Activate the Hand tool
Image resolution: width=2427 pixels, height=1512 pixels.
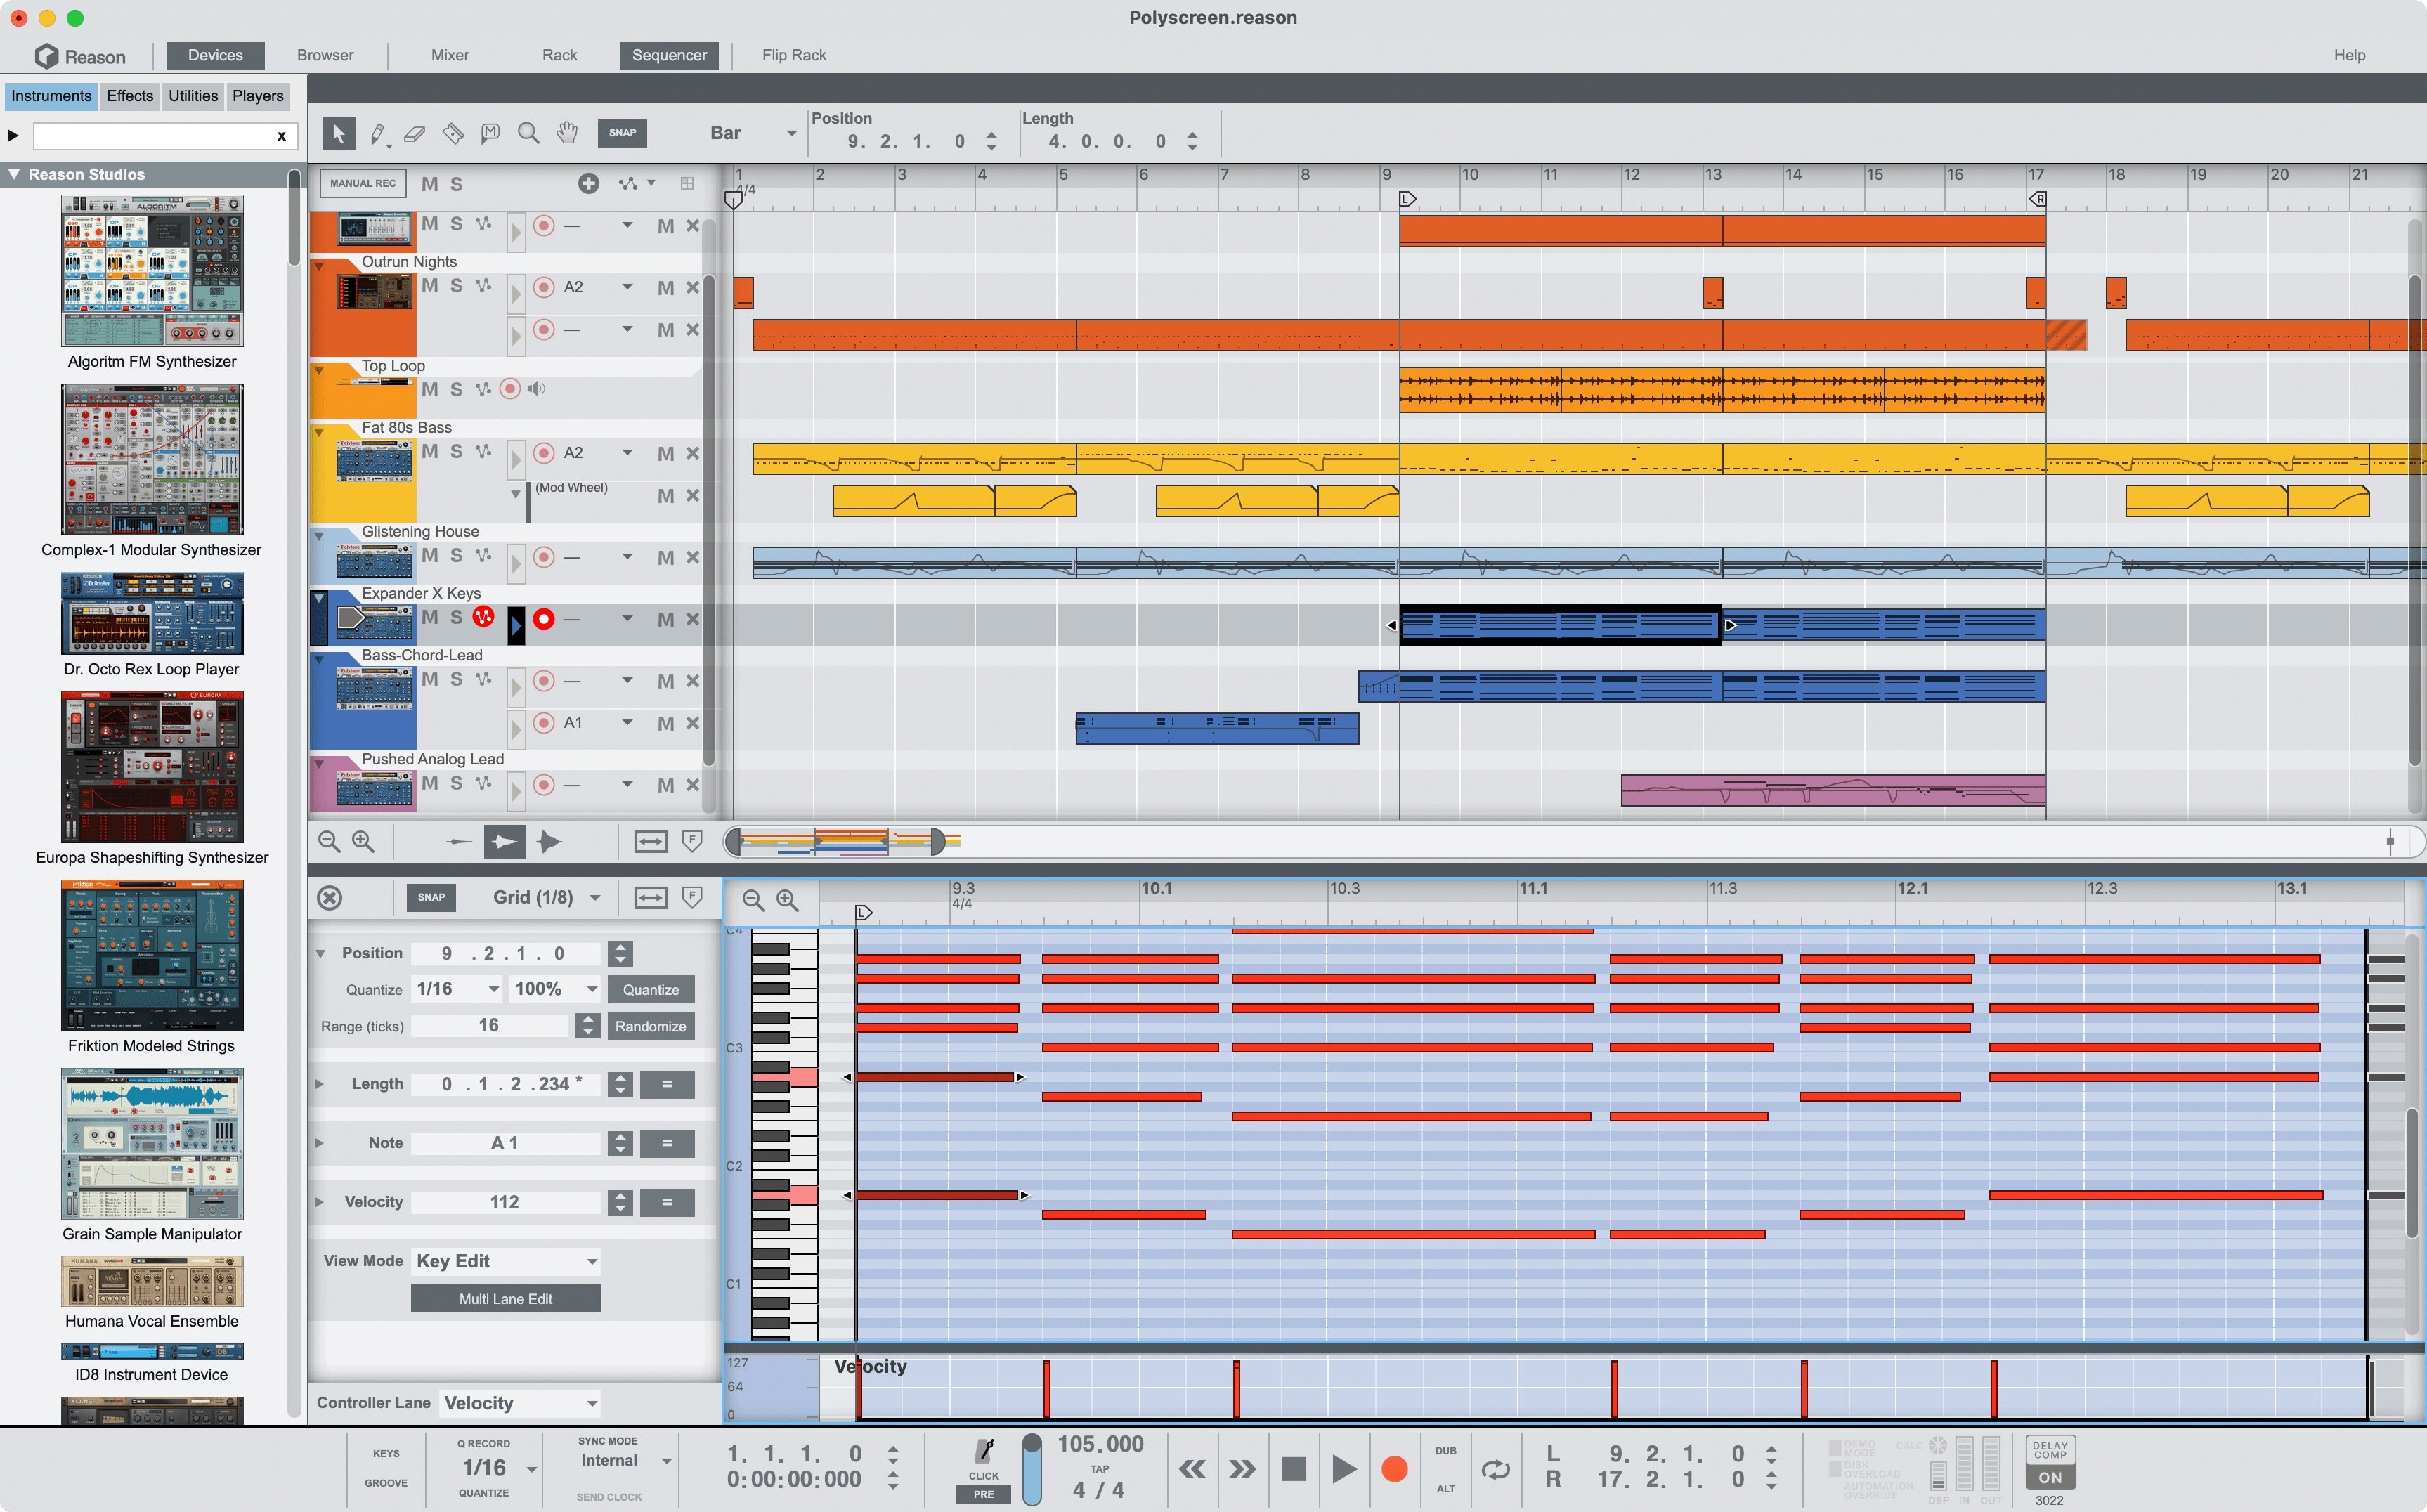point(566,132)
